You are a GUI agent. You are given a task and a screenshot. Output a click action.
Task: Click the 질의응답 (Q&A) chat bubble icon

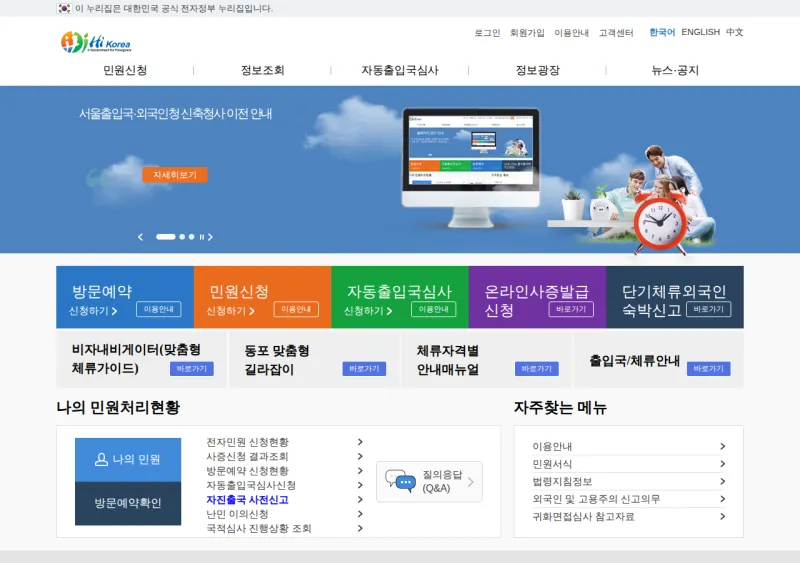(x=401, y=481)
